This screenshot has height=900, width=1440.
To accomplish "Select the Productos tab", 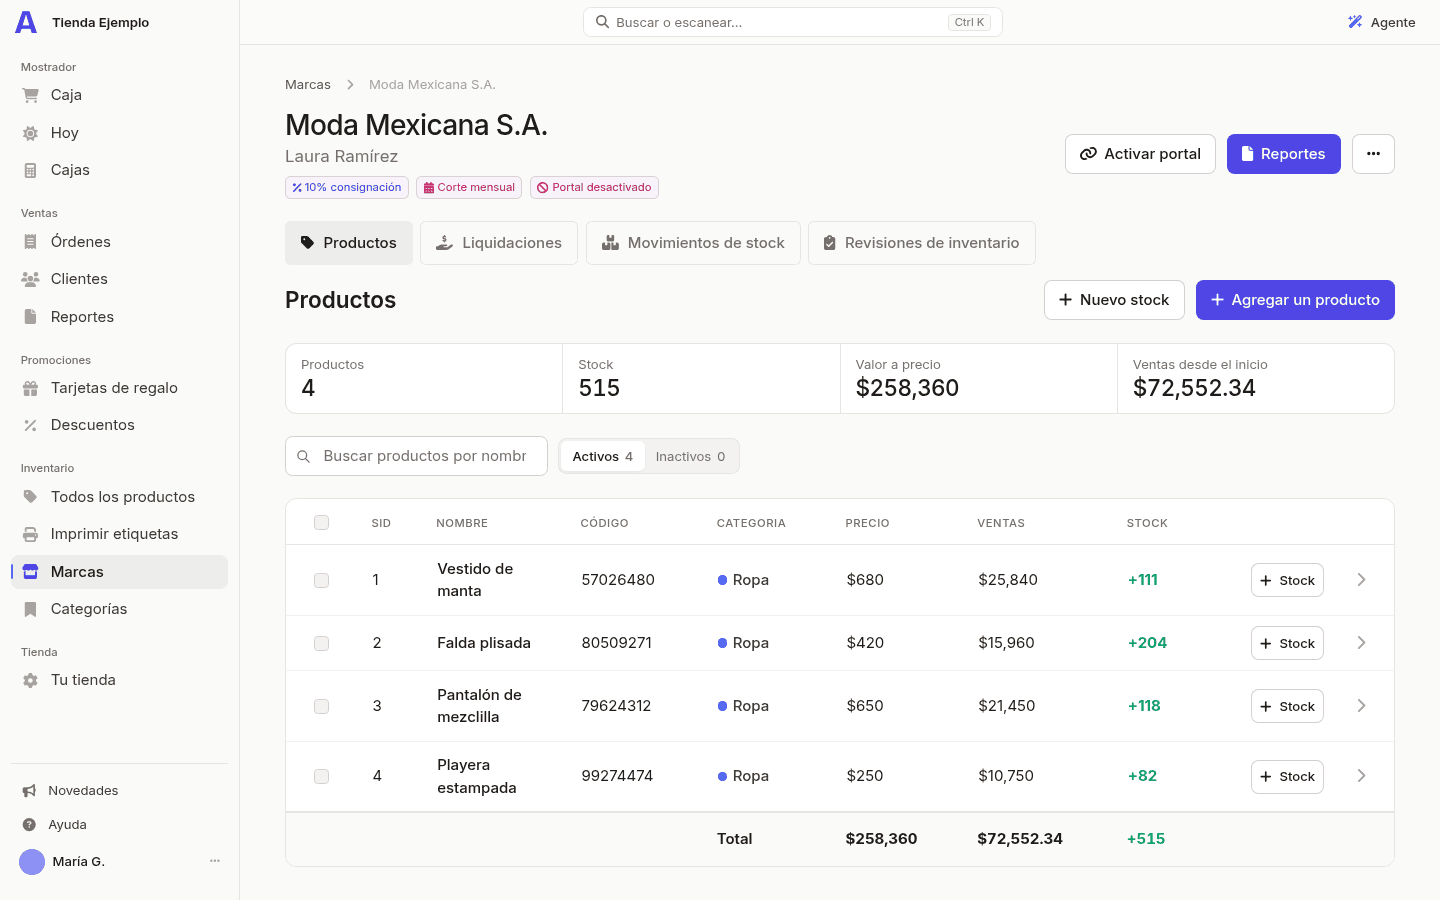I will point(349,243).
